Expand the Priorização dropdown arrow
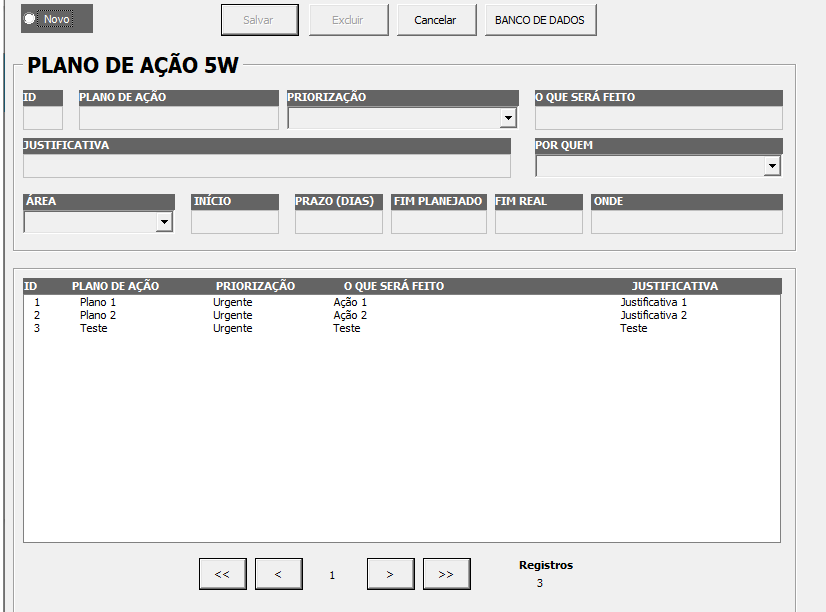Image resolution: width=826 pixels, height=612 pixels. coord(508,118)
